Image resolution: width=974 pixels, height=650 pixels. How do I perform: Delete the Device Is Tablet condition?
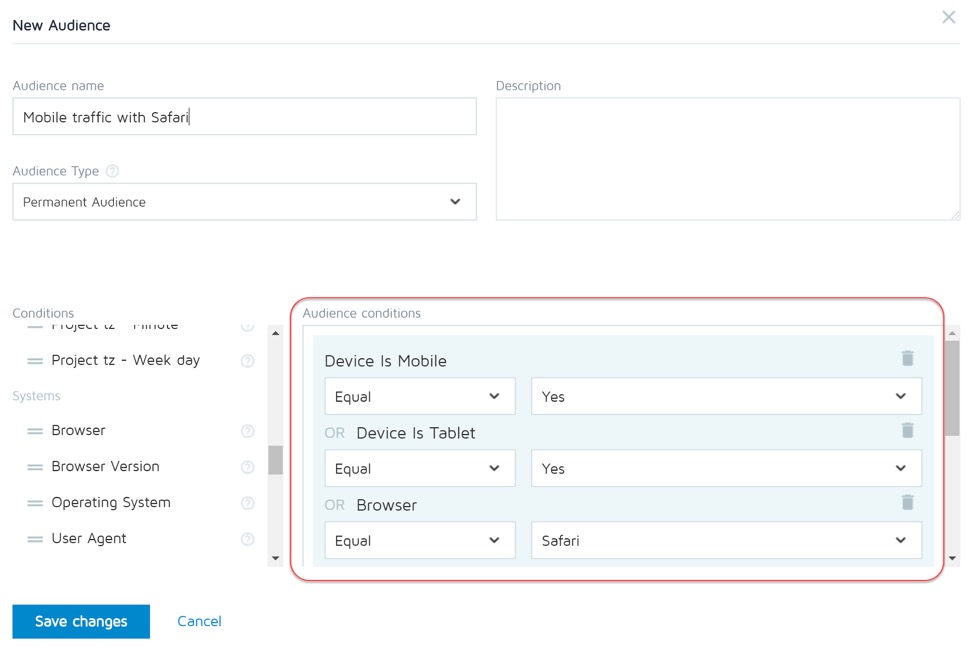[907, 430]
